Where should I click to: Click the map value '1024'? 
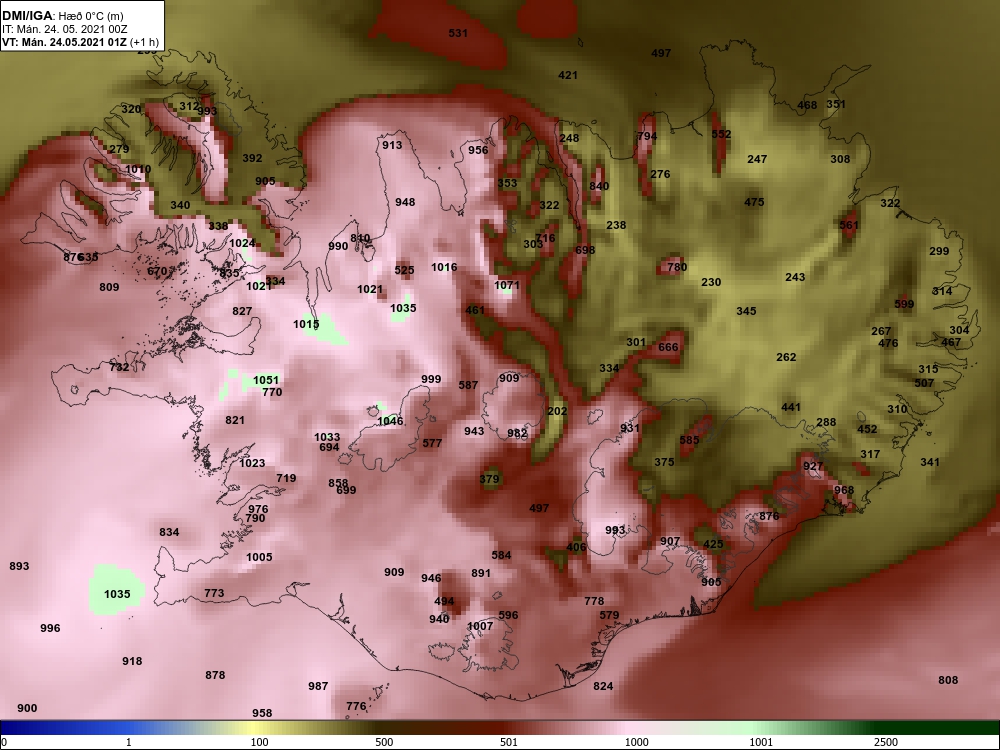click(x=242, y=244)
